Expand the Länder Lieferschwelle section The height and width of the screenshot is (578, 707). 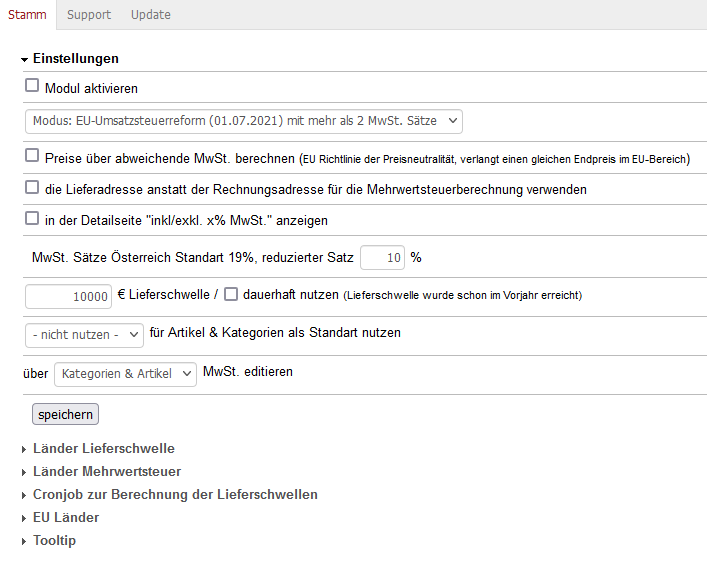click(x=103, y=449)
